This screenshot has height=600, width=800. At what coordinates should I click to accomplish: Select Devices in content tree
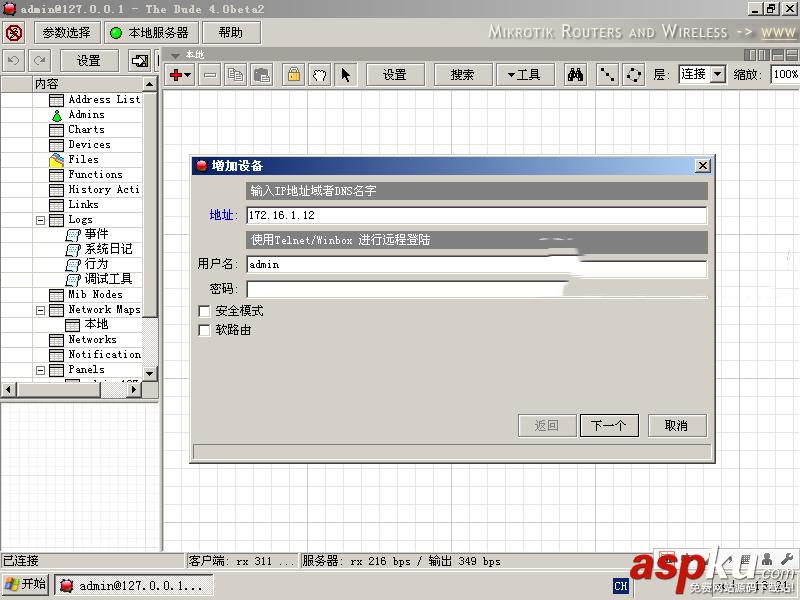point(89,145)
